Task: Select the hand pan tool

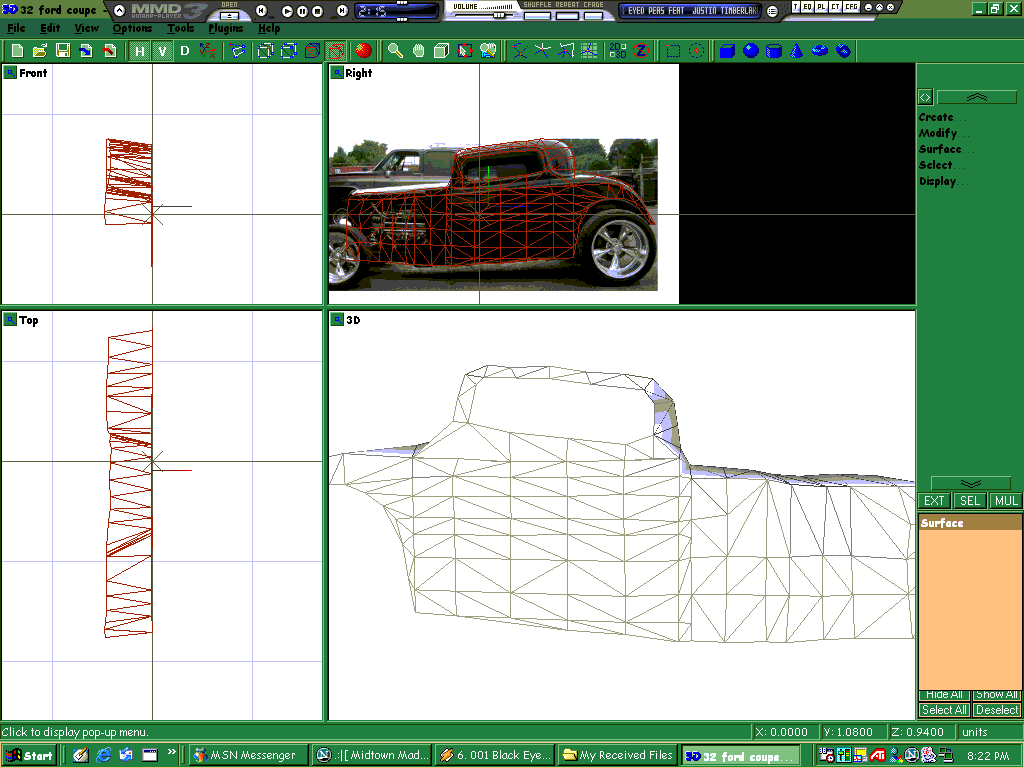Action: coord(418,51)
